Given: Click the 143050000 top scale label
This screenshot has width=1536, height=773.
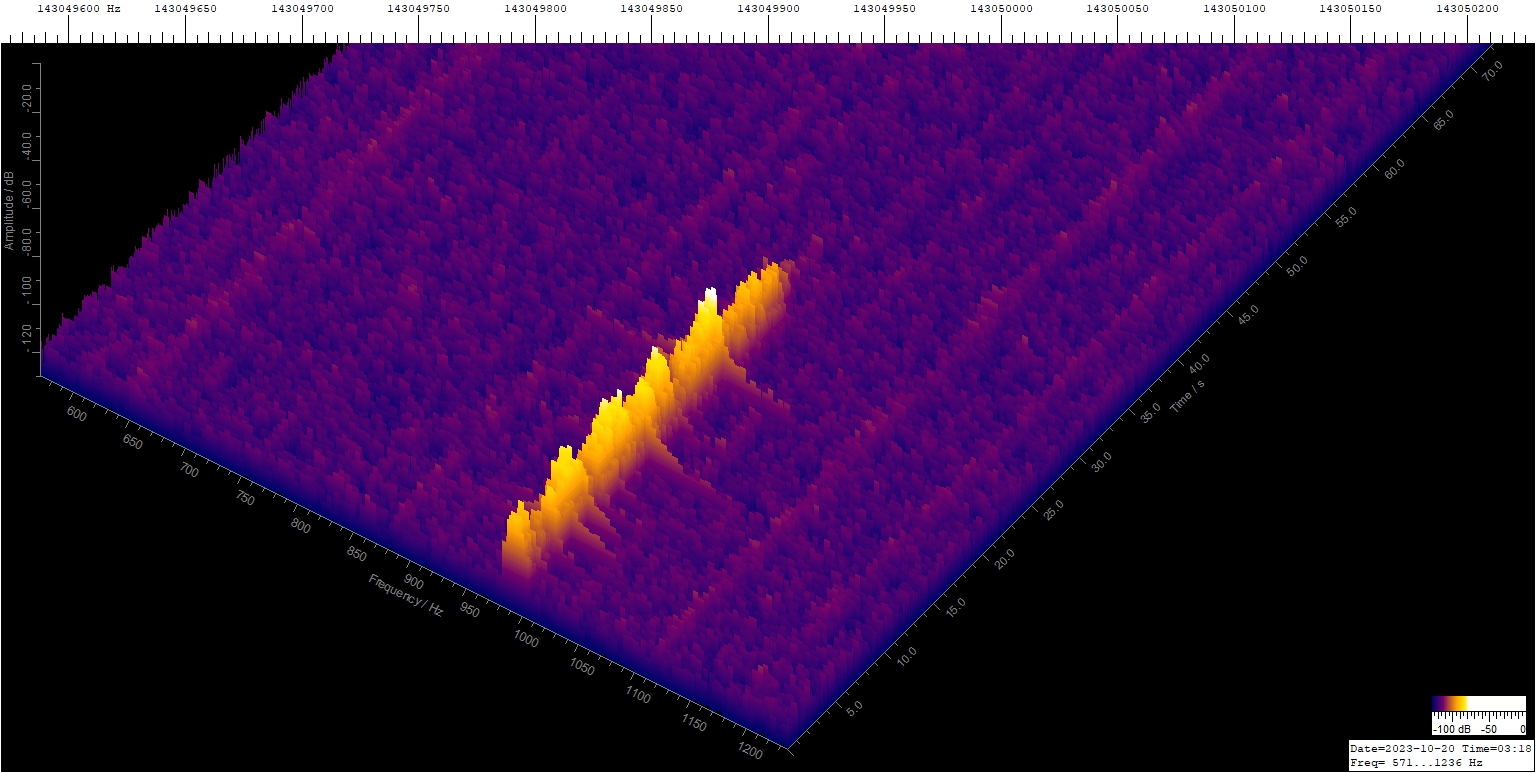Looking at the screenshot, I should tap(1001, 8).
